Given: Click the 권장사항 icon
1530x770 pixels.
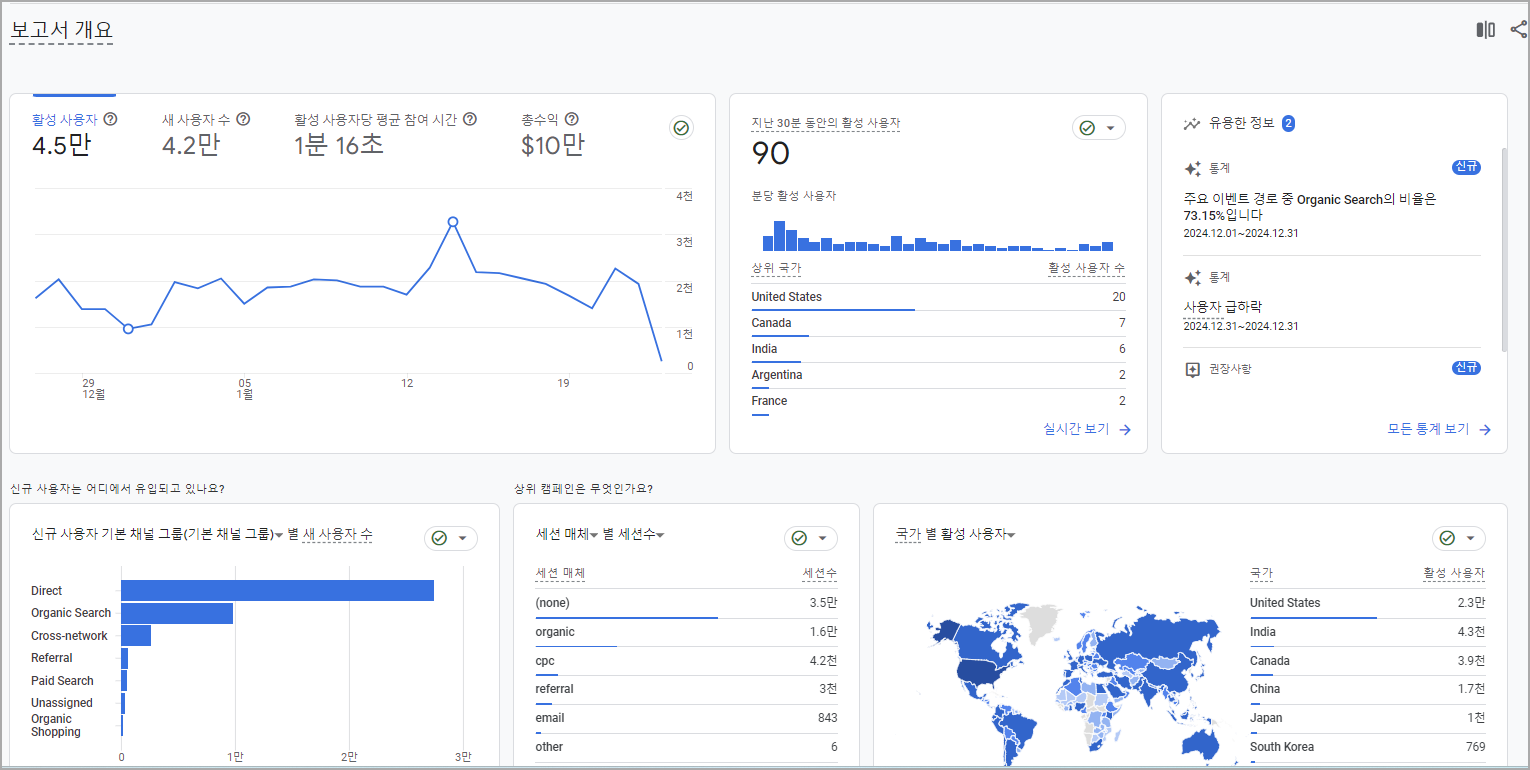Looking at the screenshot, I should tap(1192, 369).
